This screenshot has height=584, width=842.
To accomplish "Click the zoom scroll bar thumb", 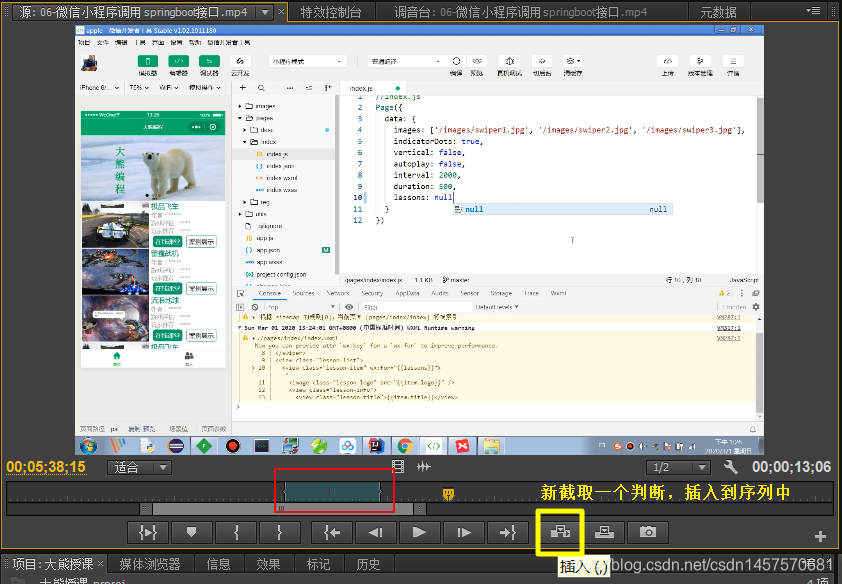I will click(x=282, y=508).
